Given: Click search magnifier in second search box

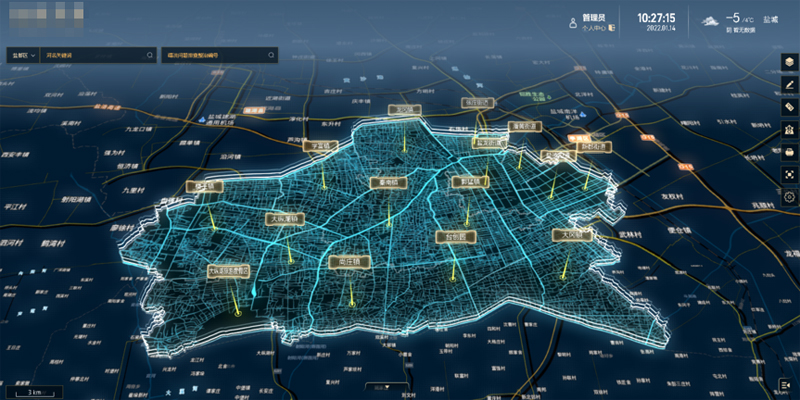Looking at the screenshot, I should 269,56.
